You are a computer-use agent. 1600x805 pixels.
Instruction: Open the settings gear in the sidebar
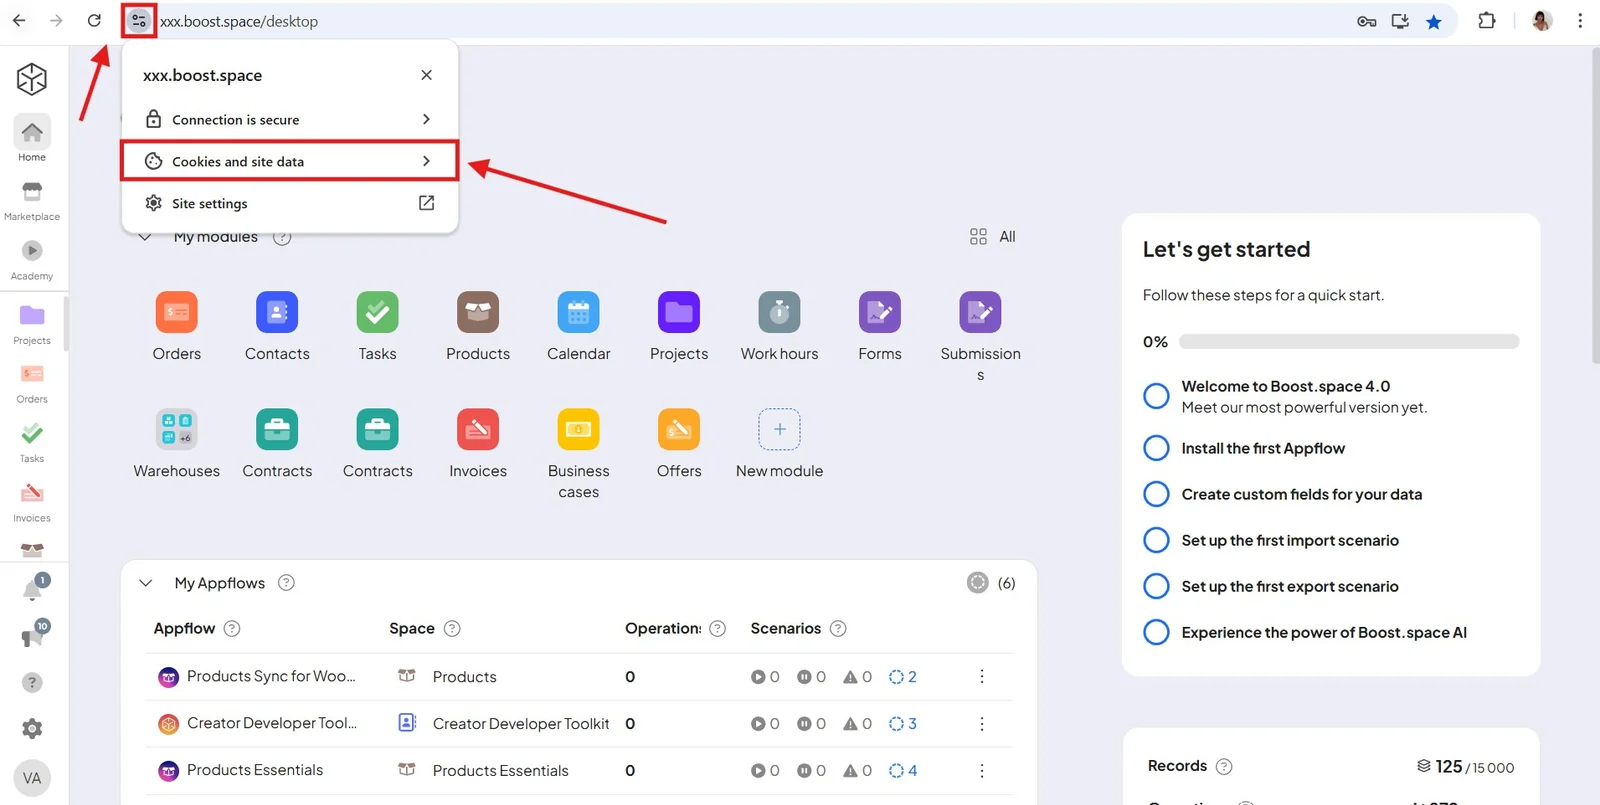coord(32,729)
